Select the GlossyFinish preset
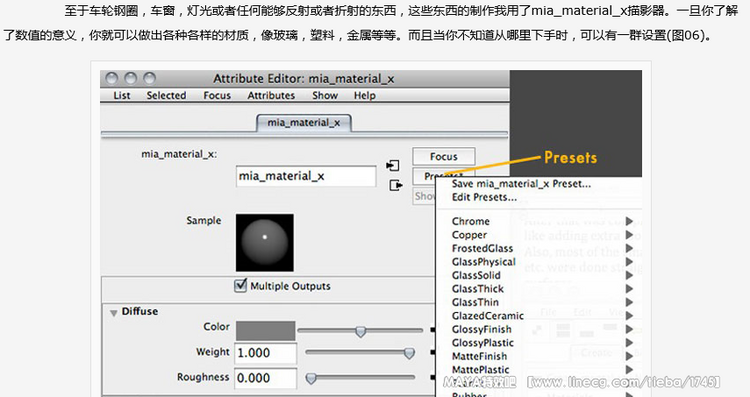This screenshot has width=750, height=397. (x=482, y=329)
